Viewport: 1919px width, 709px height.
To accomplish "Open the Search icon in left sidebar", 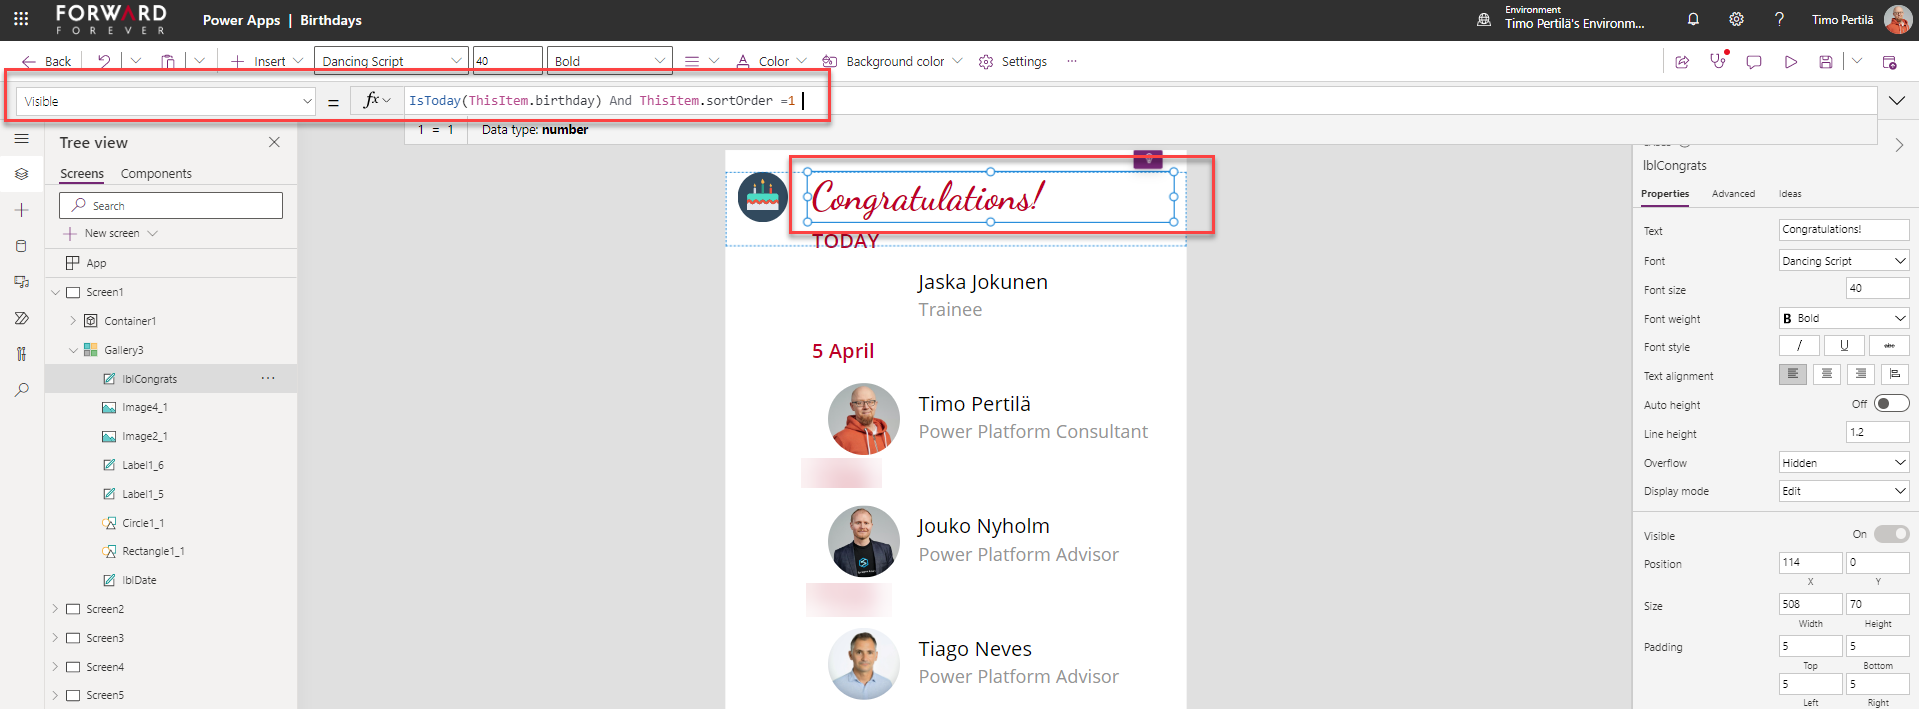I will tap(21, 390).
